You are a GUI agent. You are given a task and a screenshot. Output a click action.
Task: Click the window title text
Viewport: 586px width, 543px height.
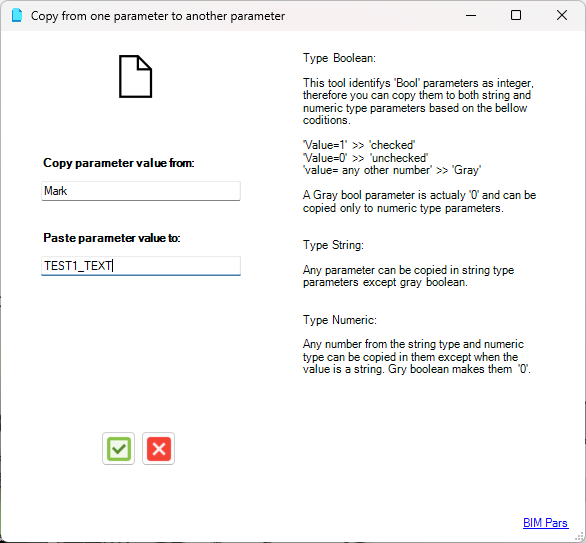(x=158, y=16)
